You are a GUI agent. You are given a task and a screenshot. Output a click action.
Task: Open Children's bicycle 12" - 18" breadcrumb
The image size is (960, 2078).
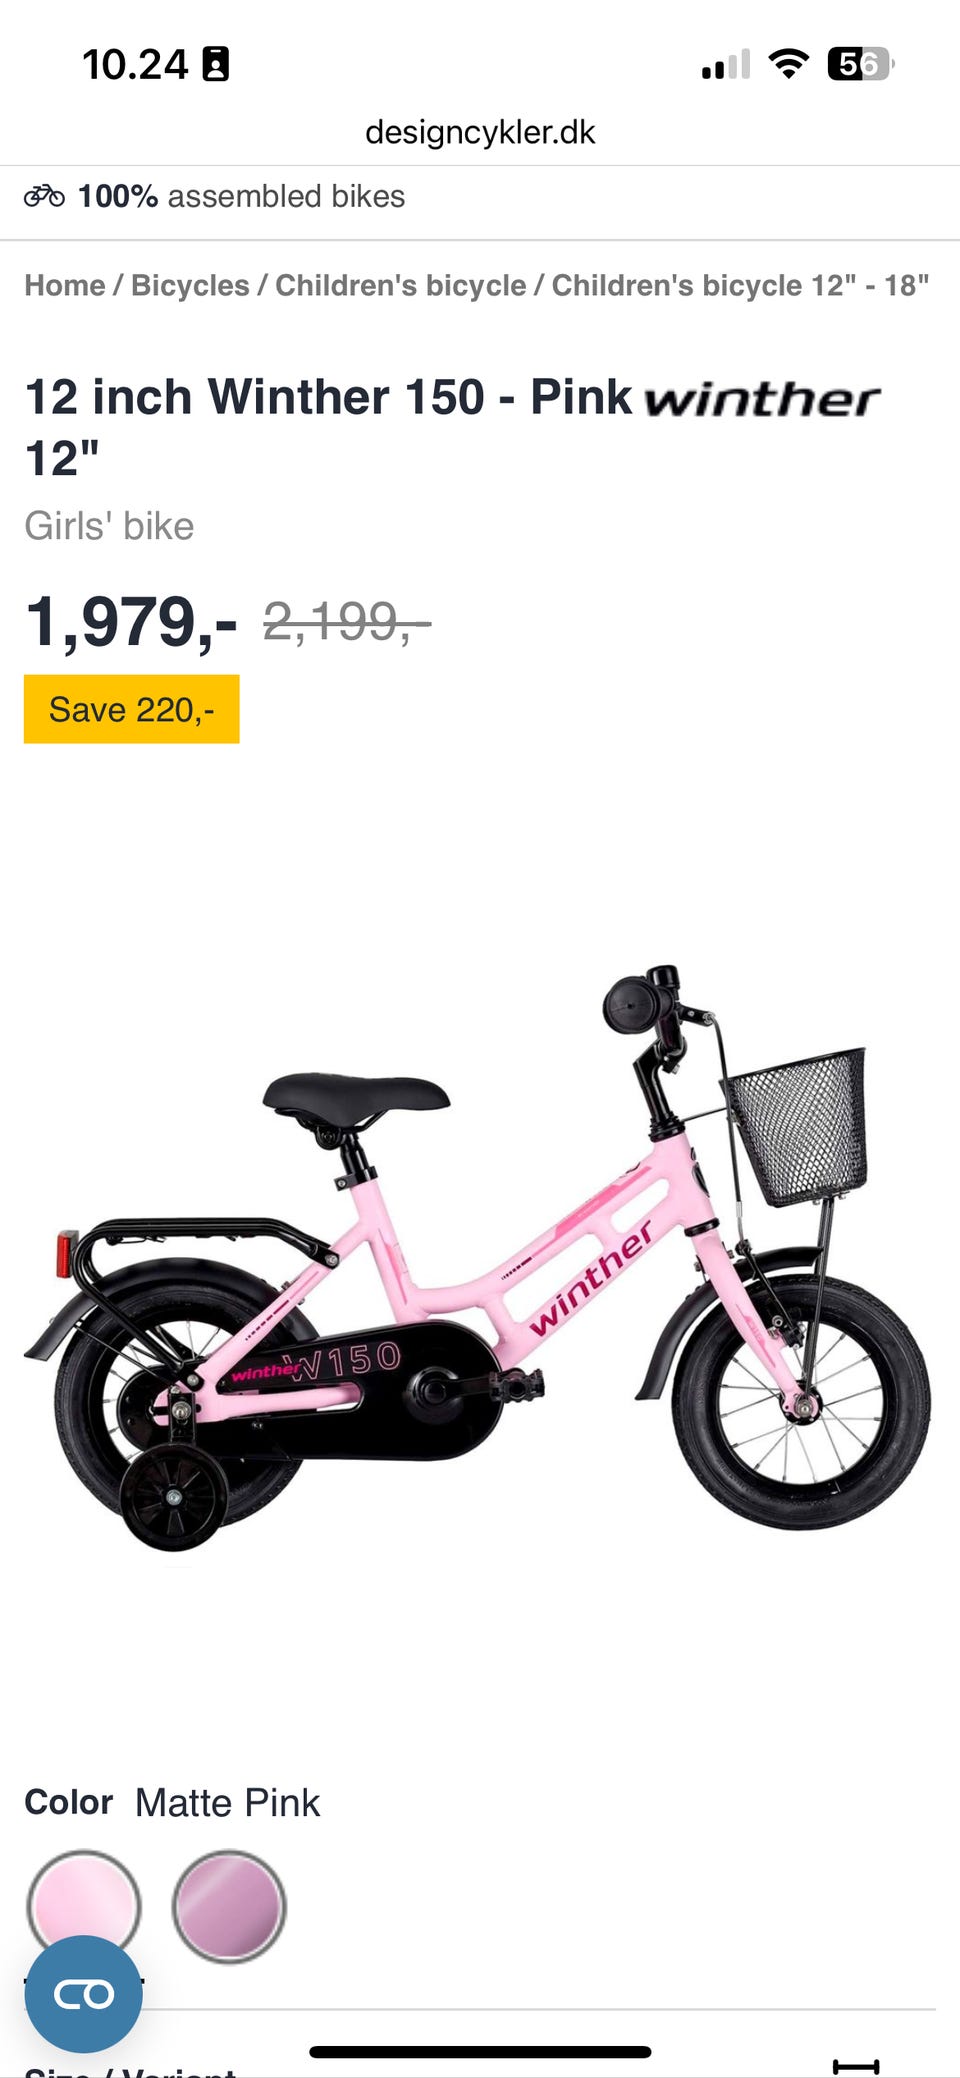[740, 285]
